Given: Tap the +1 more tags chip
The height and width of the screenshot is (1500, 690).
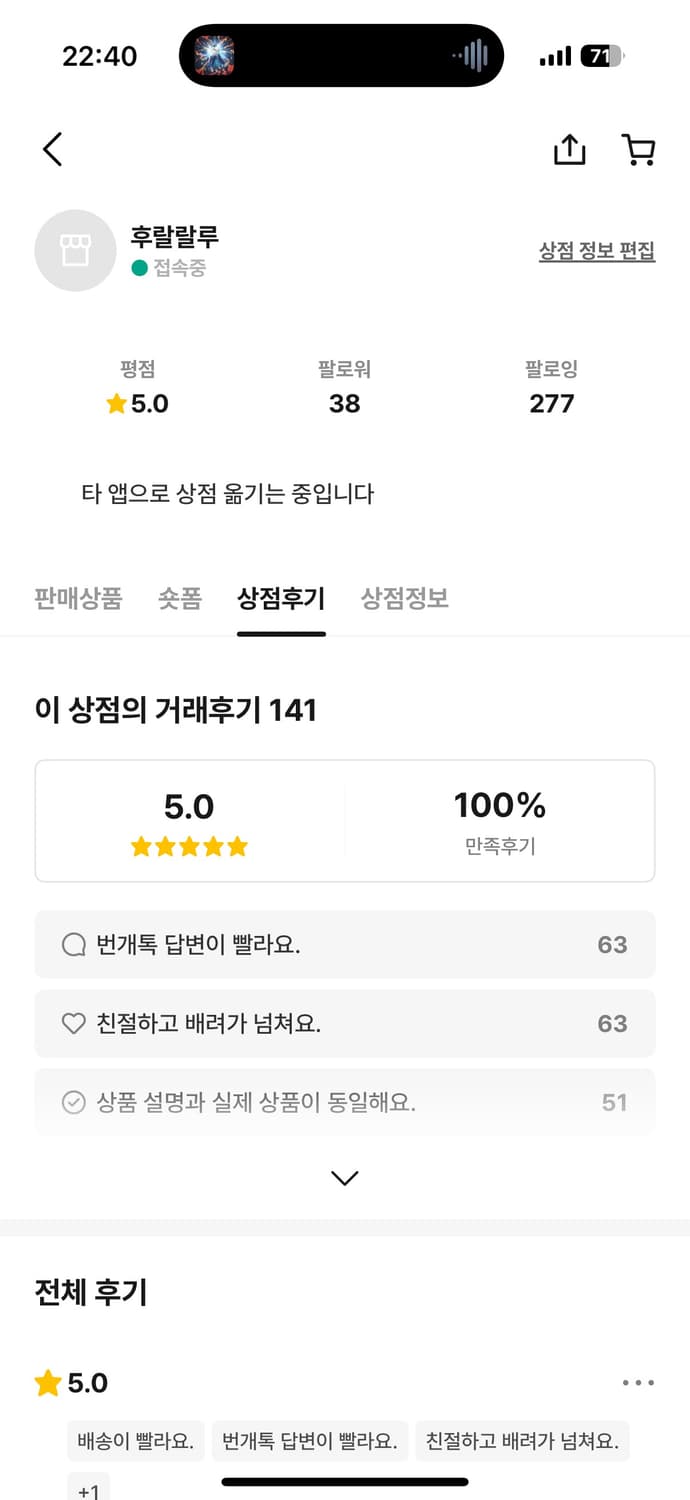Looking at the screenshot, I should tap(89, 1490).
